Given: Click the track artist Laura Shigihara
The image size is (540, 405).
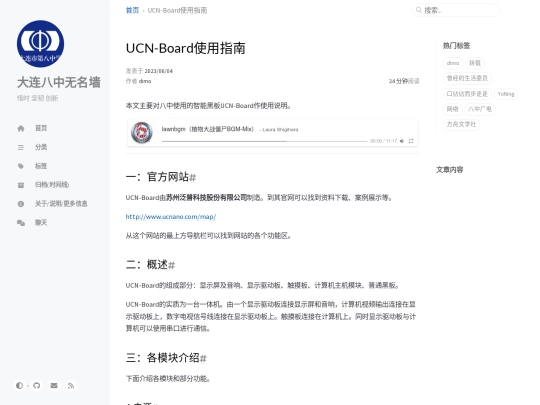Looking at the screenshot, I should tap(280, 129).
